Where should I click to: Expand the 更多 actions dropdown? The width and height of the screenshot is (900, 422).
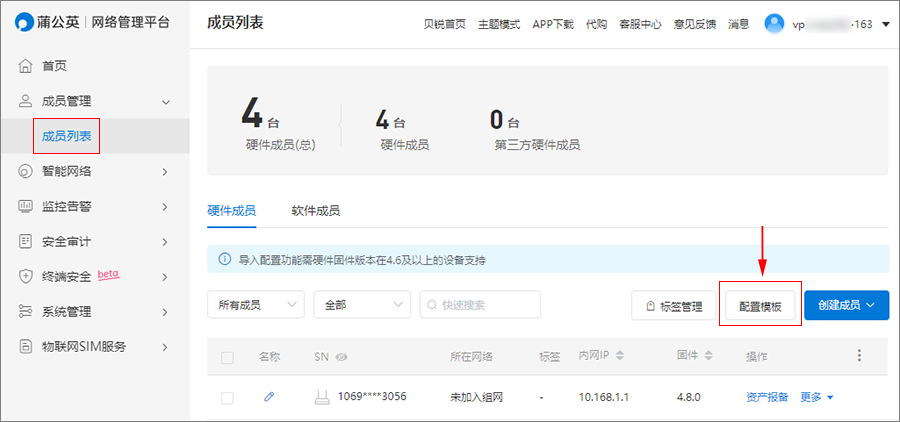click(x=817, y=397)
